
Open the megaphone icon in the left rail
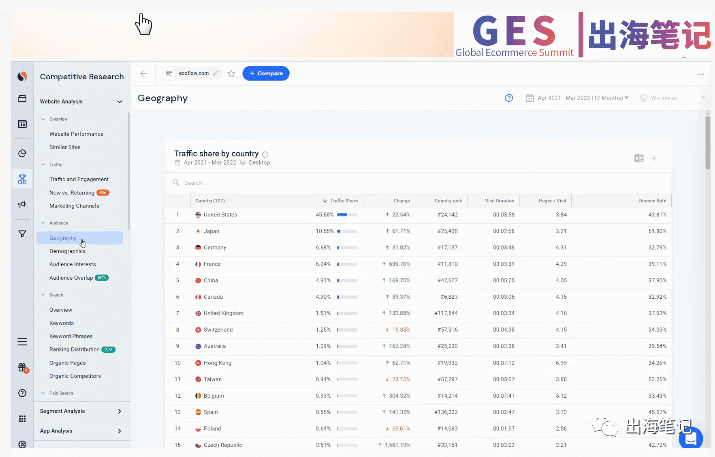click(x=22, y=204)
